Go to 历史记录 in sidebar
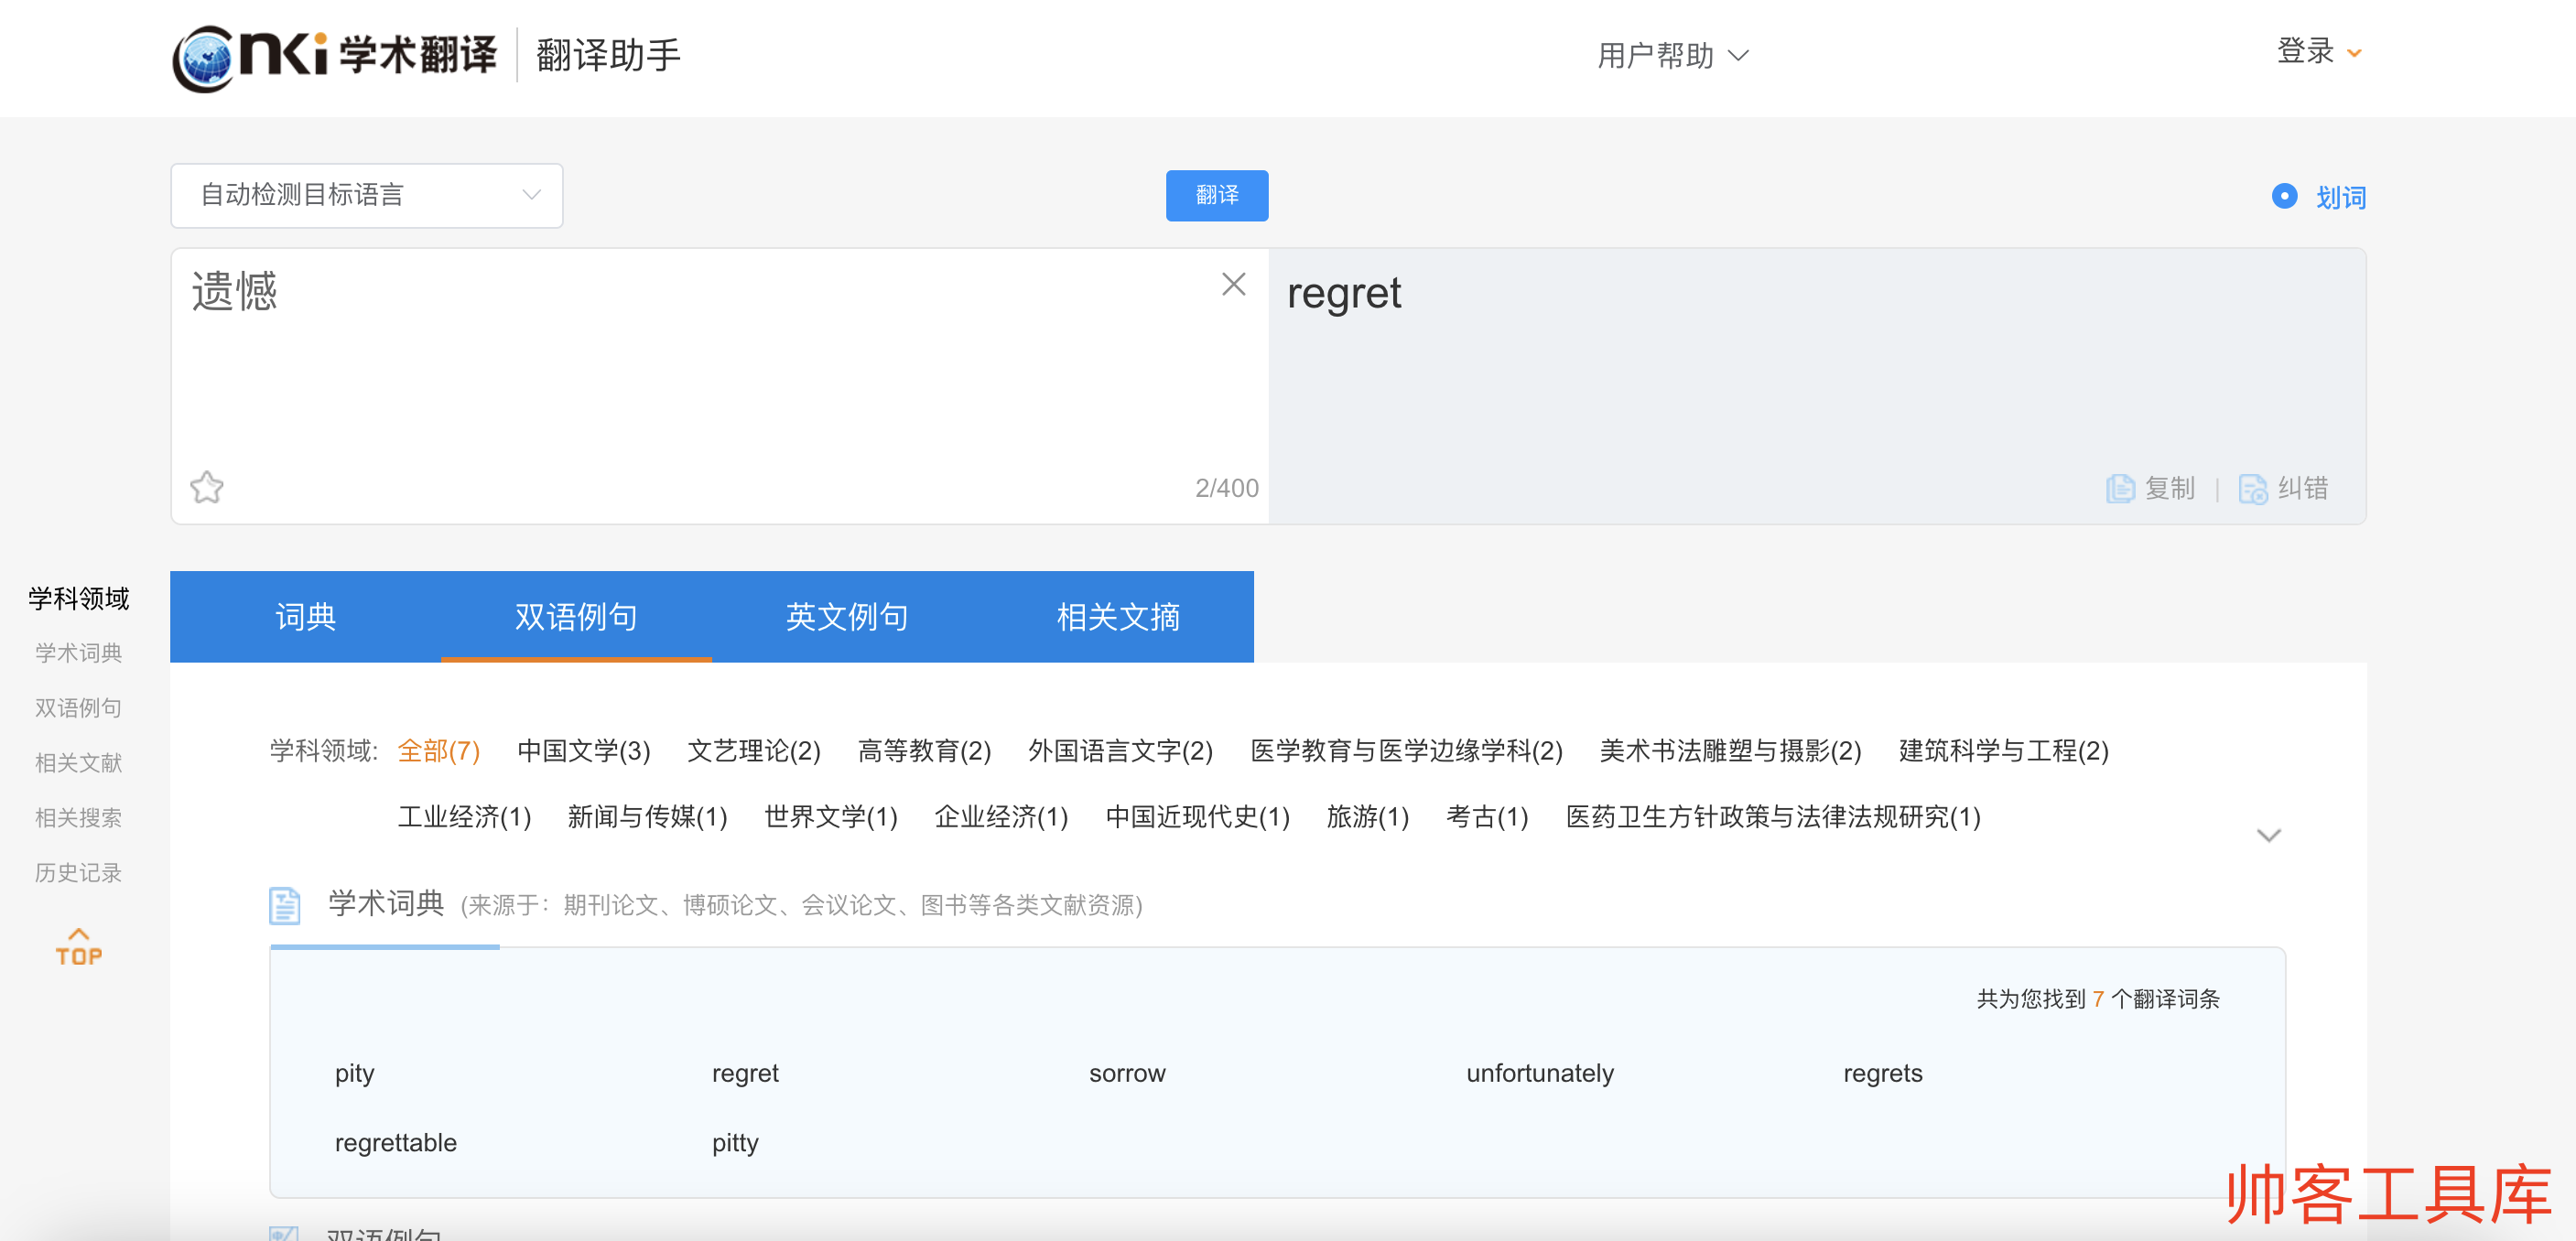Image resolution: width=2576 pixels, height=1241 pixels. (x=78, y=872)
